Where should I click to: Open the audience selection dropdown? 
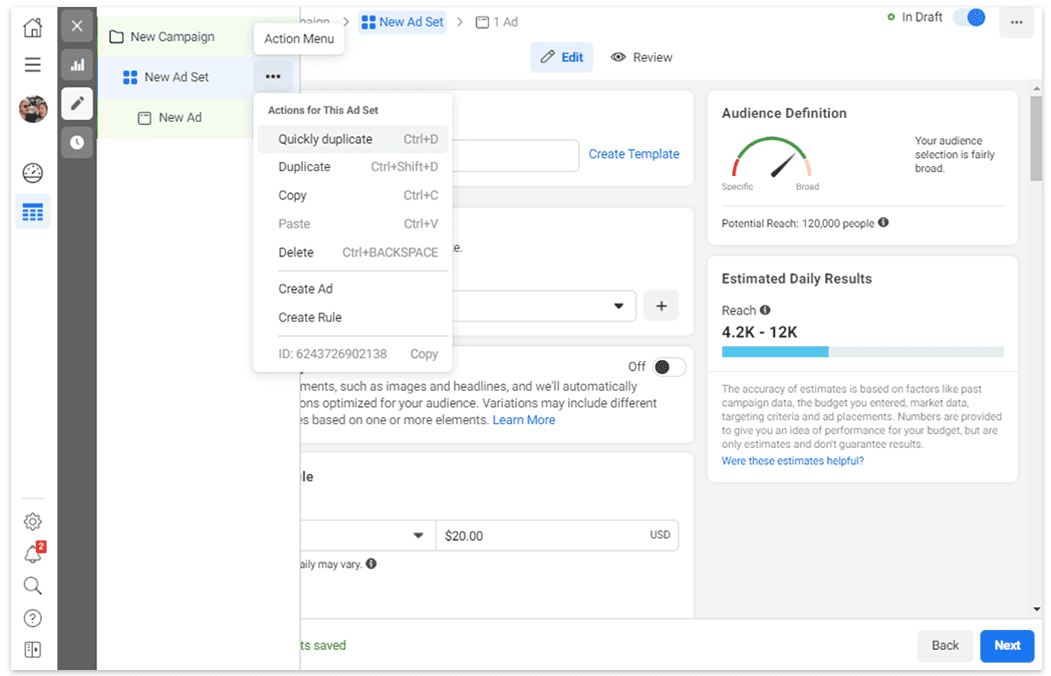tap(617, 305)
